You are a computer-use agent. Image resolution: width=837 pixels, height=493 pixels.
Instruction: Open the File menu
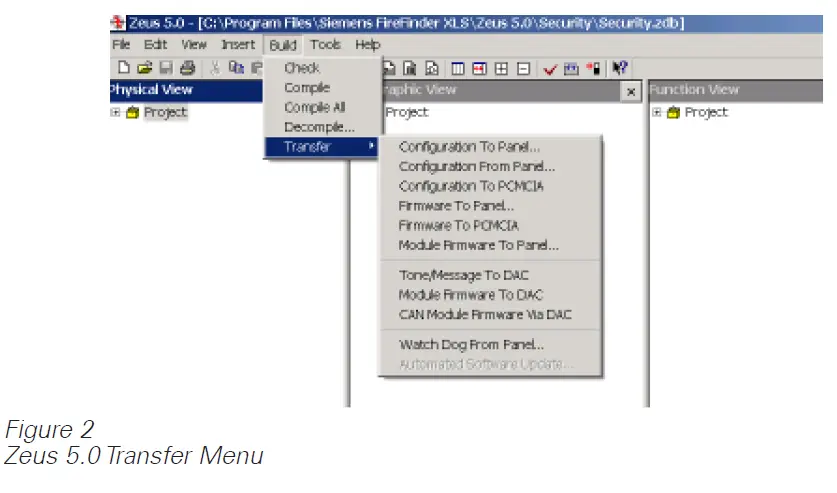121,45
